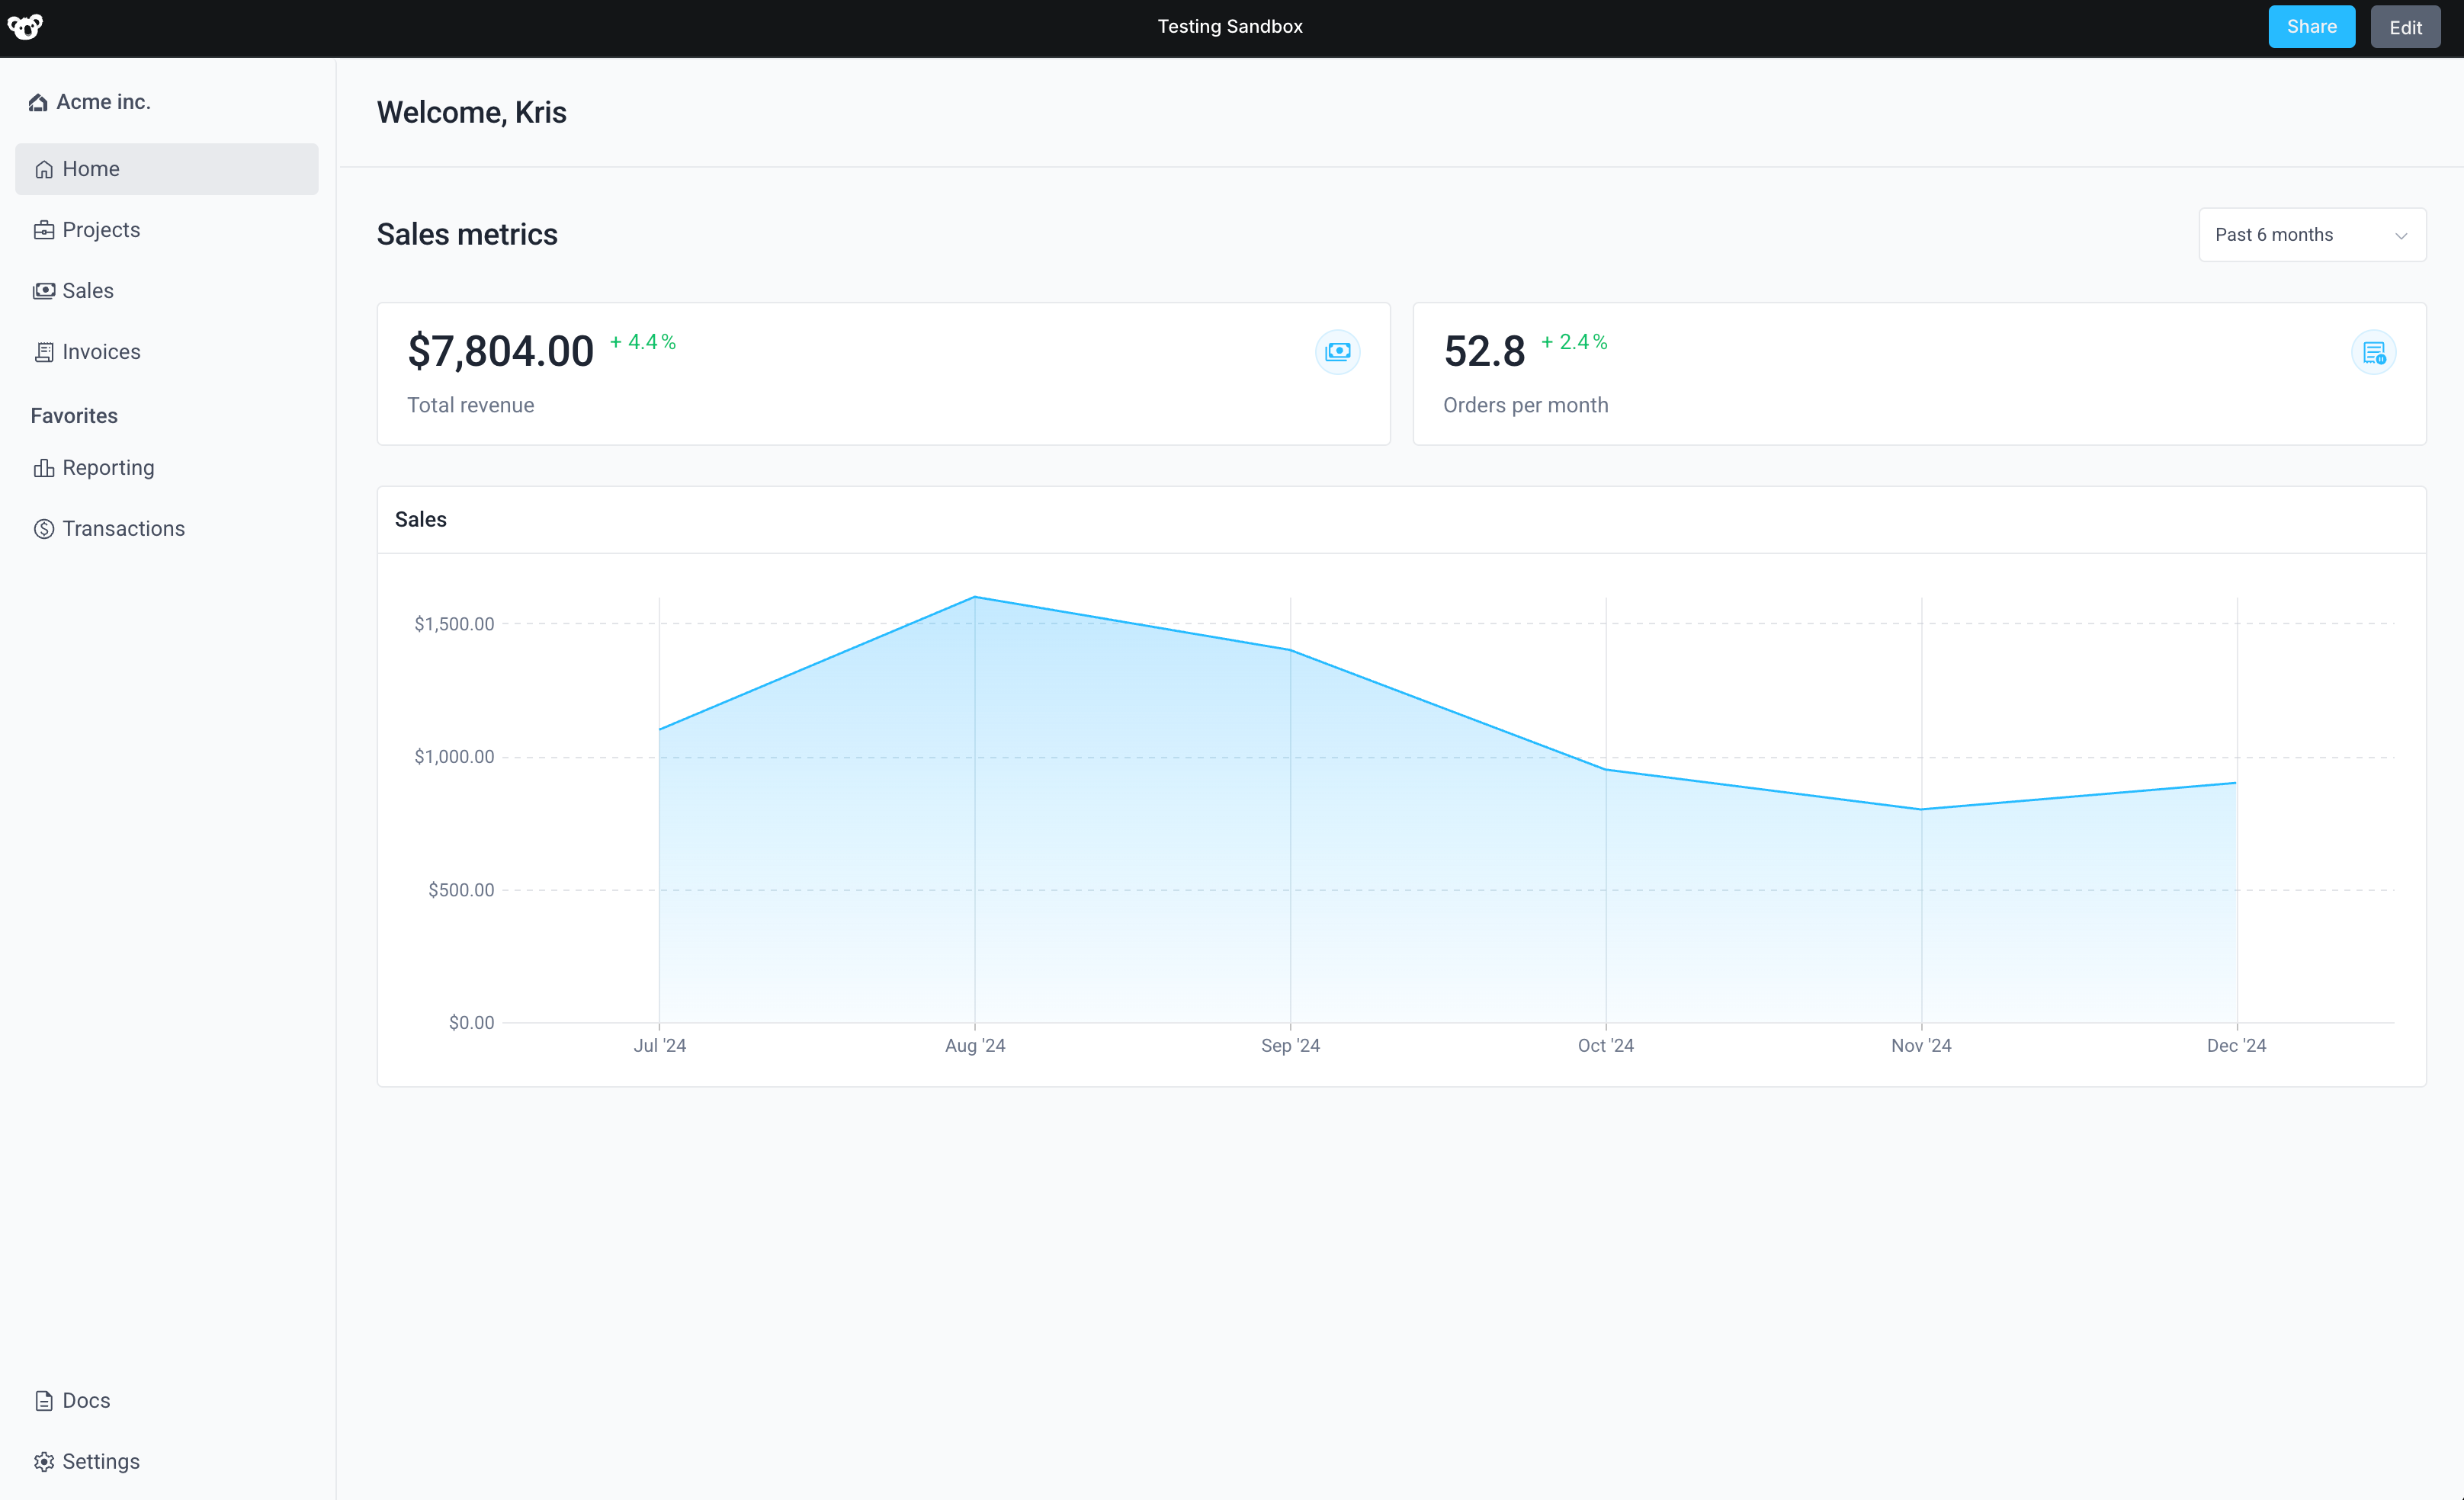Click the chevron arrow in period selector

pos(2400,236)
